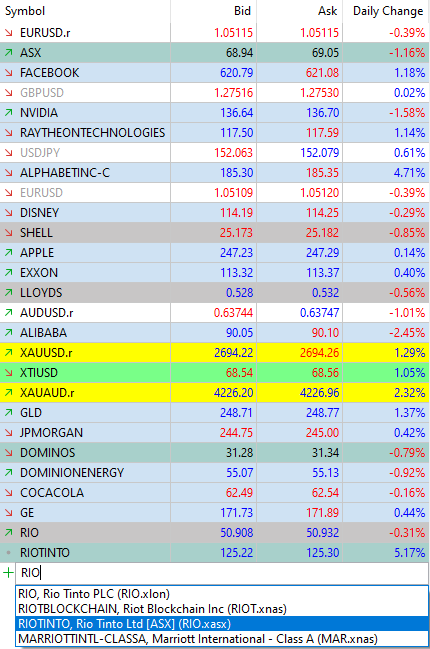The width and height of the screenshot is (430, 649).
Task: Click the Daily Change column header
Action: click(x=386, y=11)
